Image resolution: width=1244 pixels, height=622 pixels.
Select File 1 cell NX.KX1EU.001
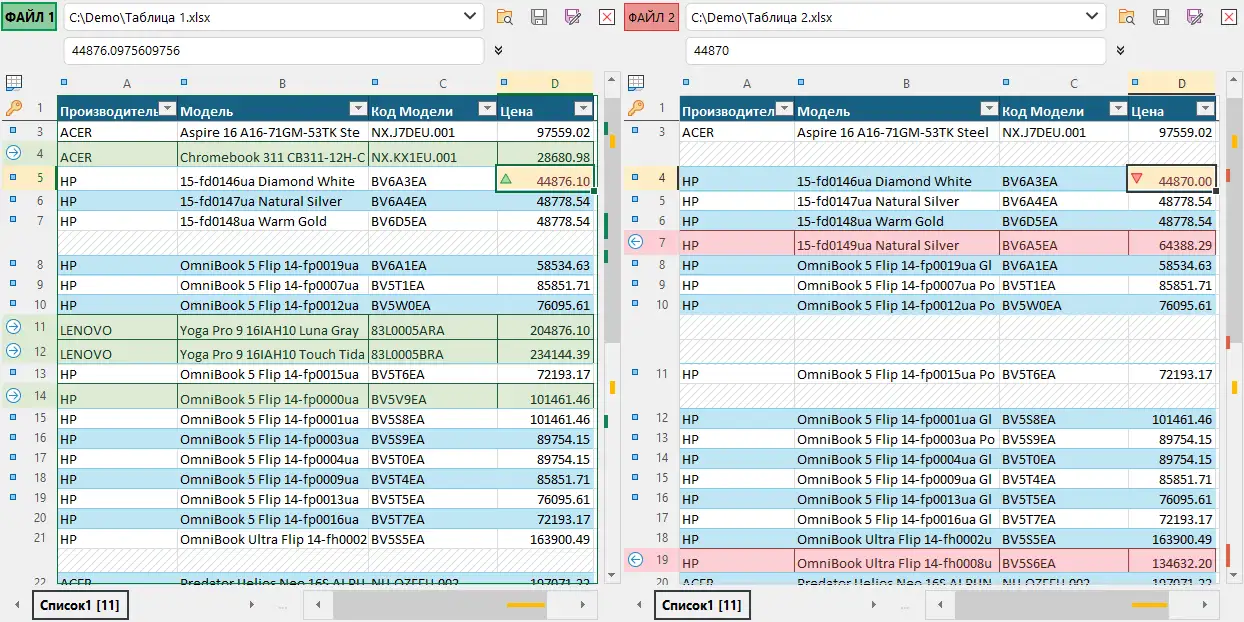[x=433, y=156]
